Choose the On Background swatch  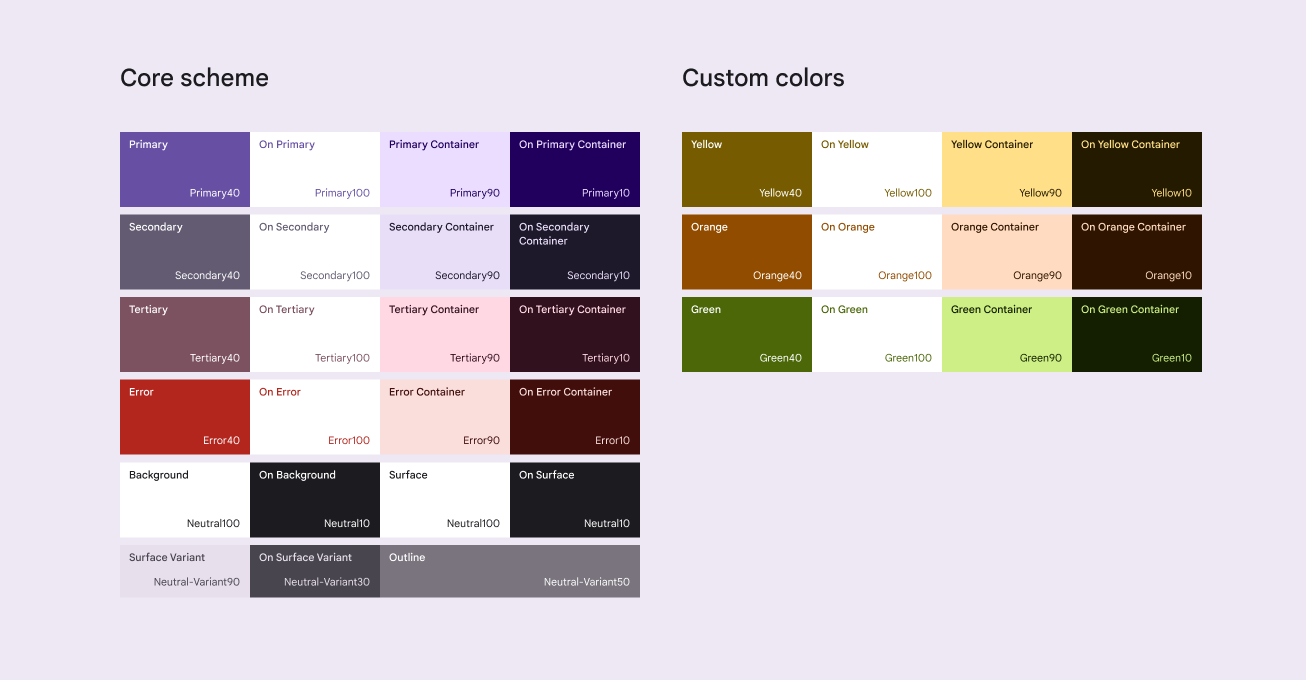click(x=315, y=499)
